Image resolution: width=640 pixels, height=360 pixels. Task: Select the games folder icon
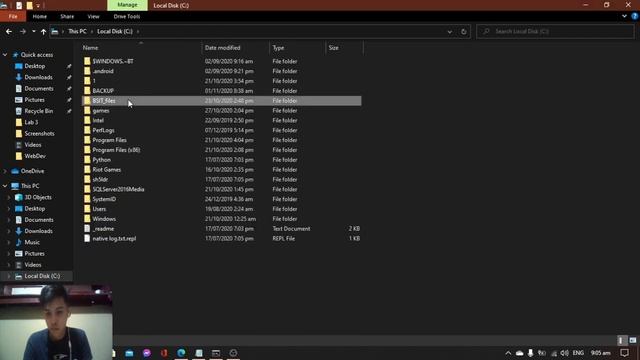click(87, 111)
